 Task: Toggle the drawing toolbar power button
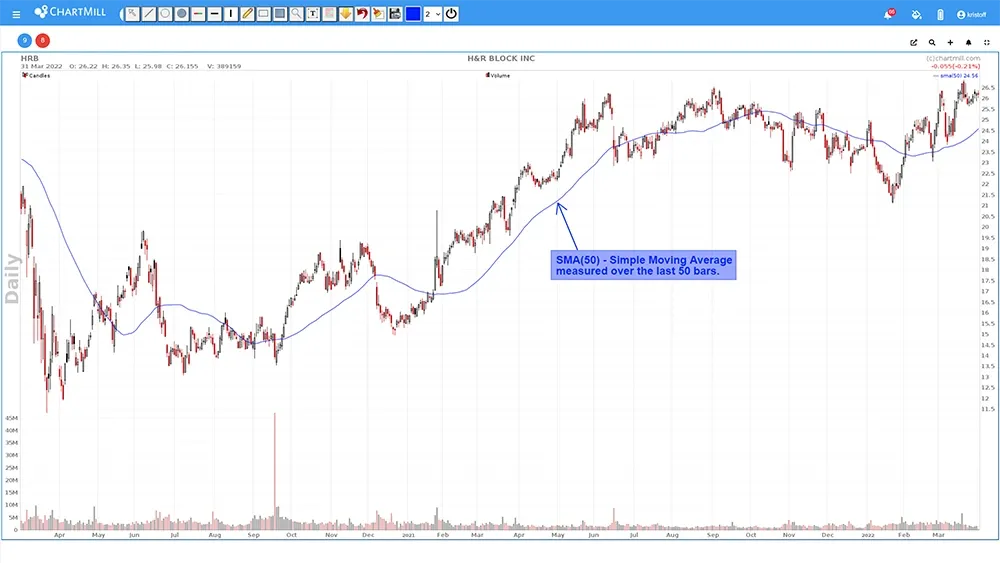coord(451,13)
